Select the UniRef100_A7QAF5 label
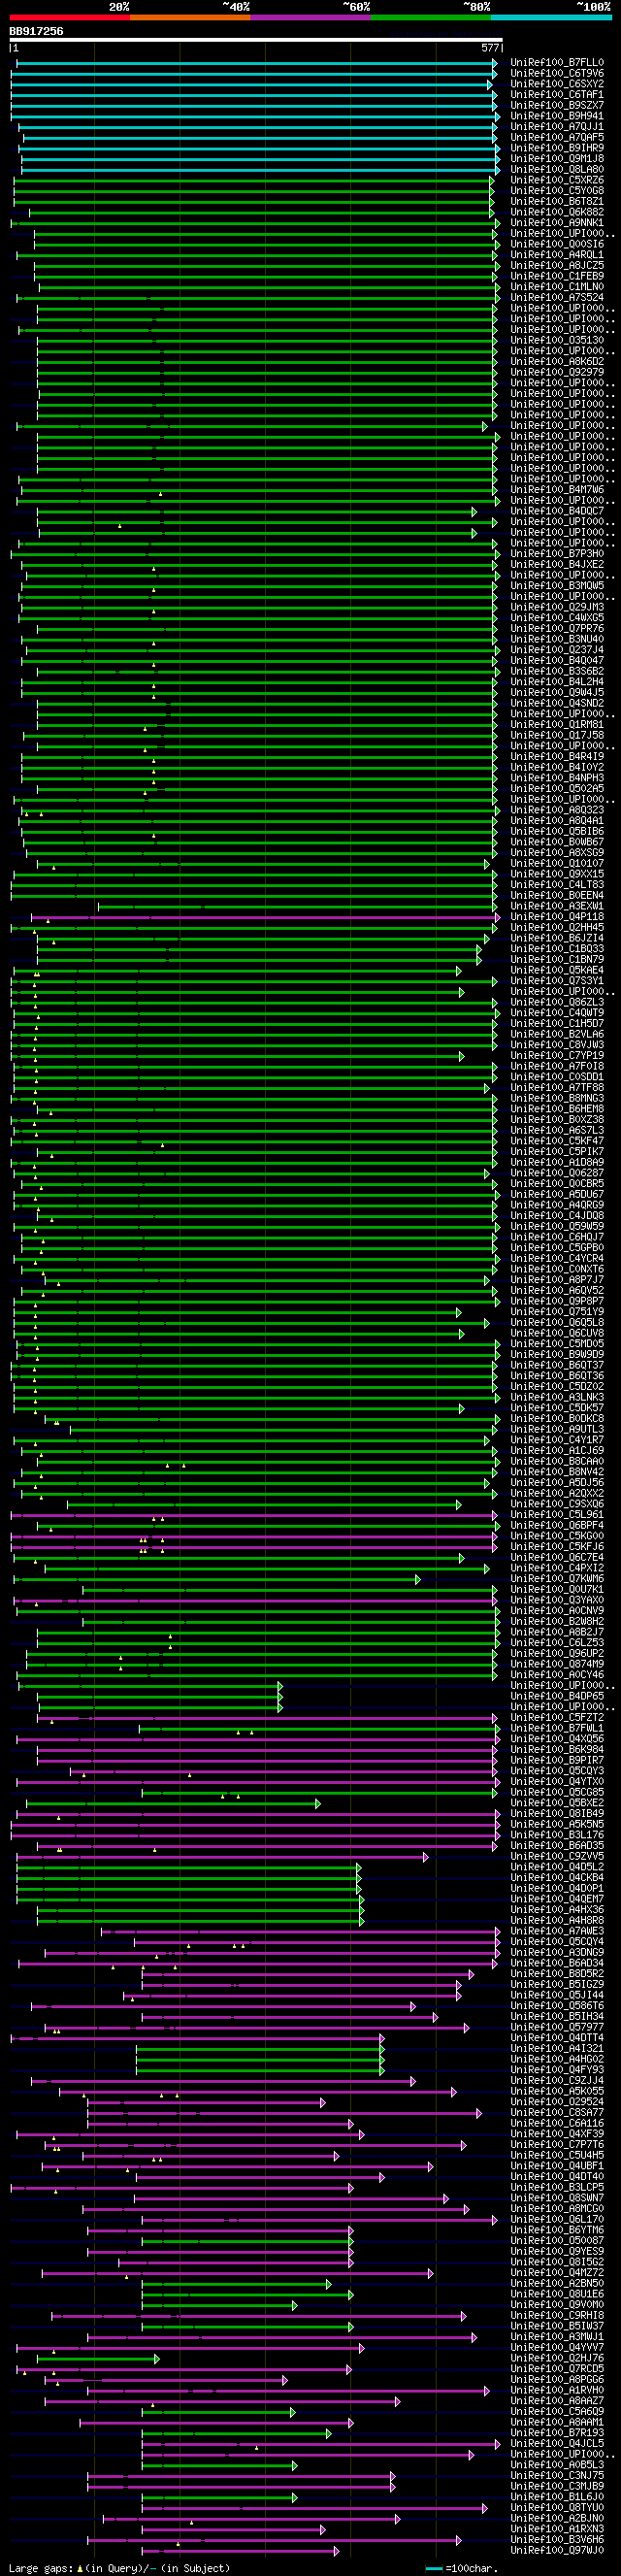Screen dimensions: 621x2576 pos(557,137)
